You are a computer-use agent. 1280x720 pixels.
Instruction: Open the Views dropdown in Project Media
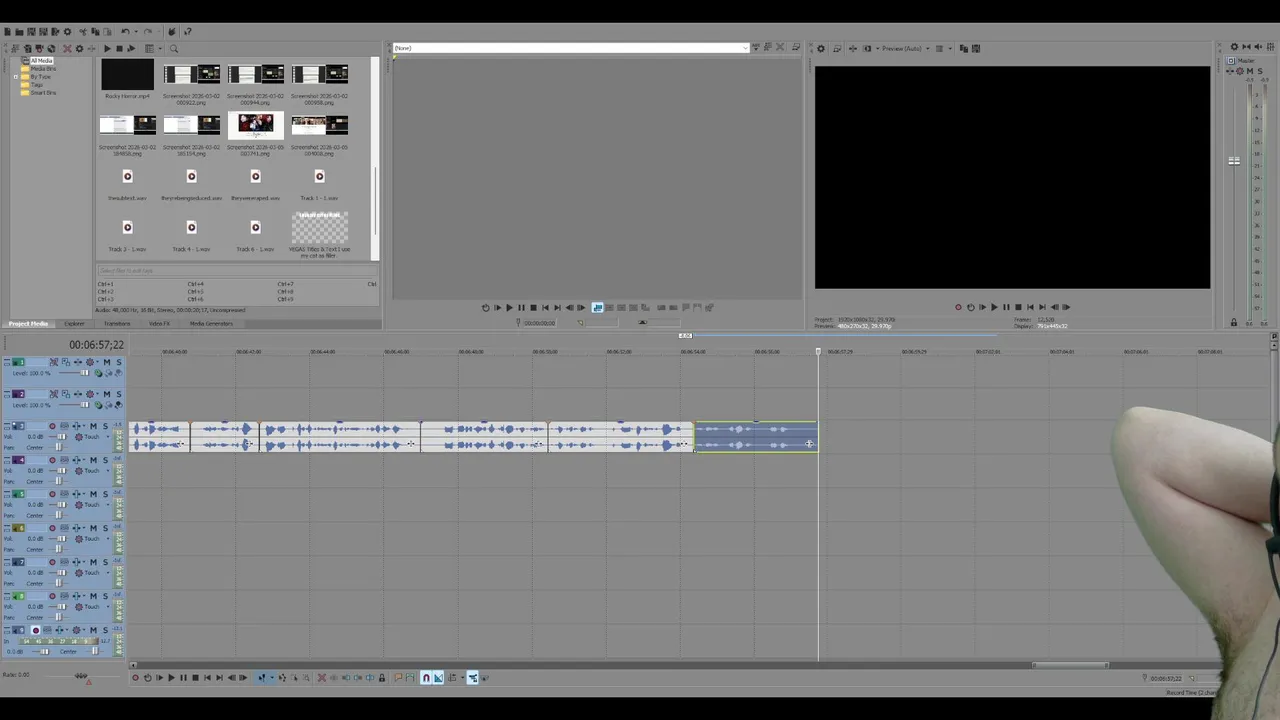point(160,49)
